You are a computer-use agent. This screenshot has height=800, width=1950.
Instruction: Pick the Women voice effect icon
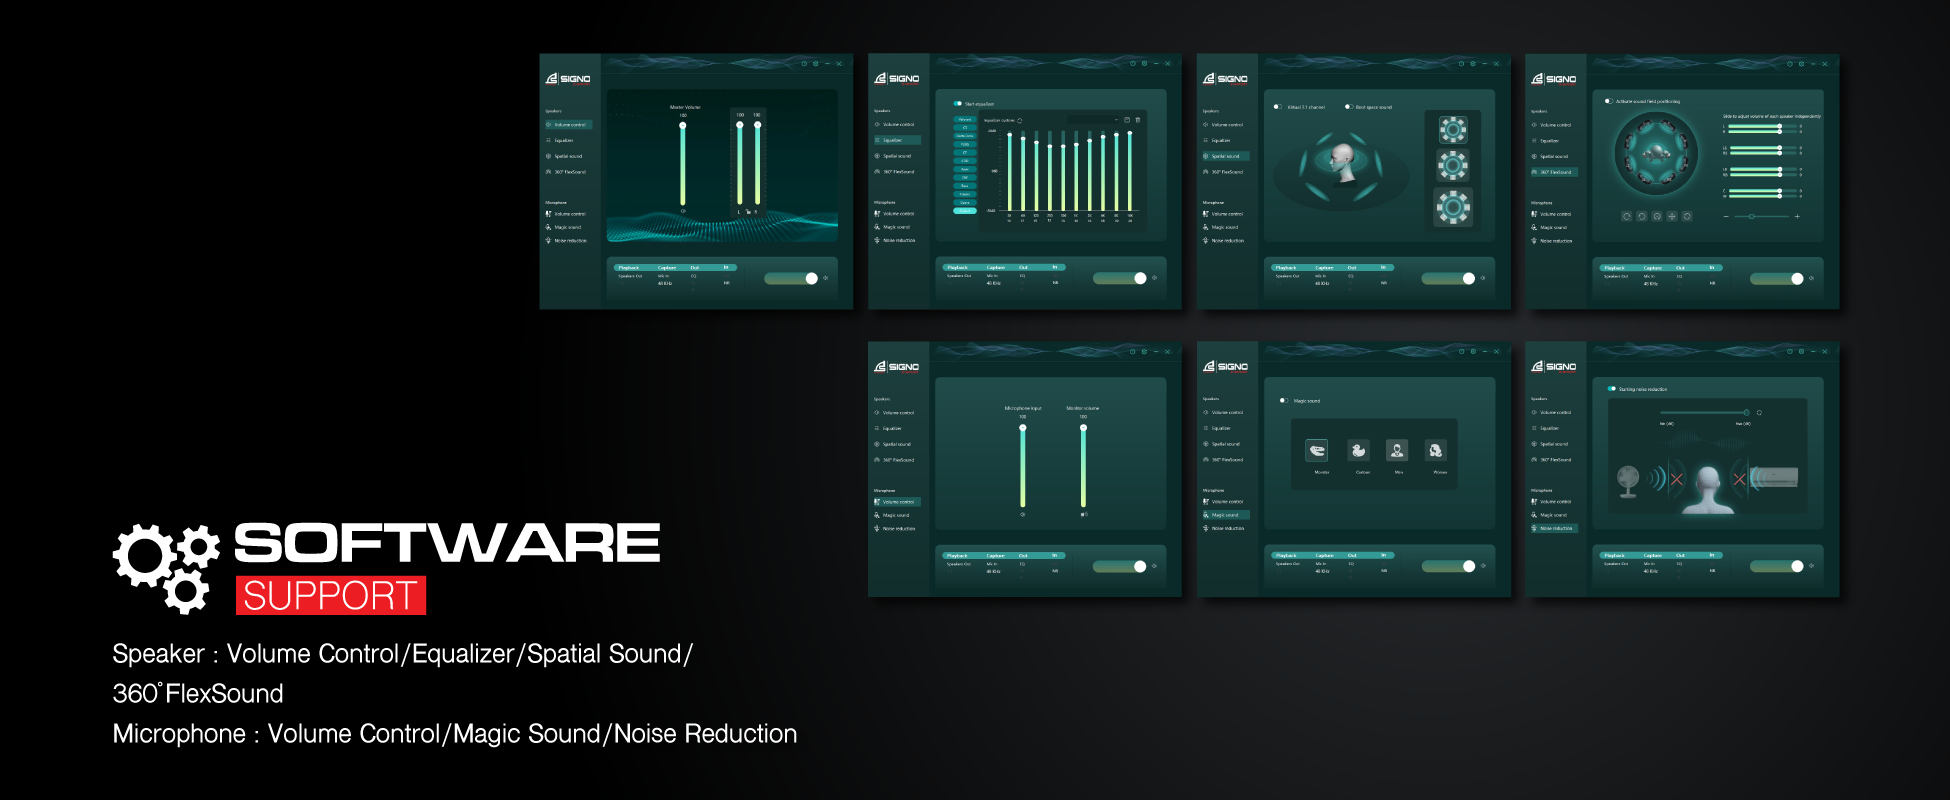[1436, 451]
